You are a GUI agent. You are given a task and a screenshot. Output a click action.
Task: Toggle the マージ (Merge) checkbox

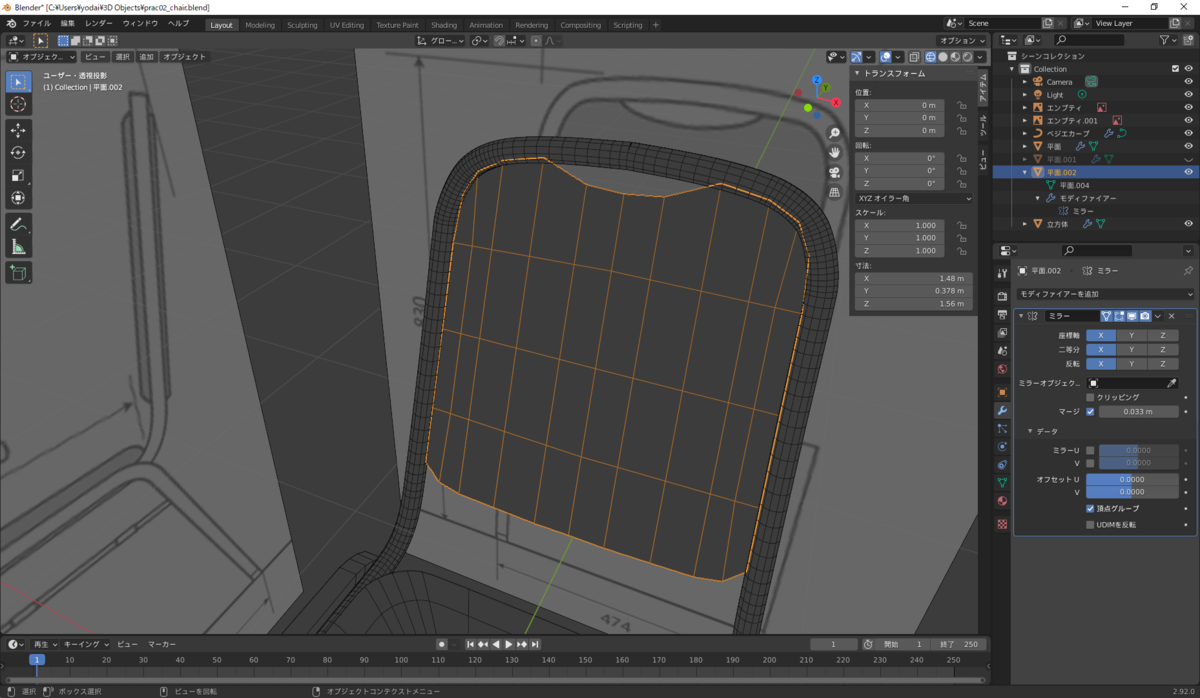(x=1090, y=411)
